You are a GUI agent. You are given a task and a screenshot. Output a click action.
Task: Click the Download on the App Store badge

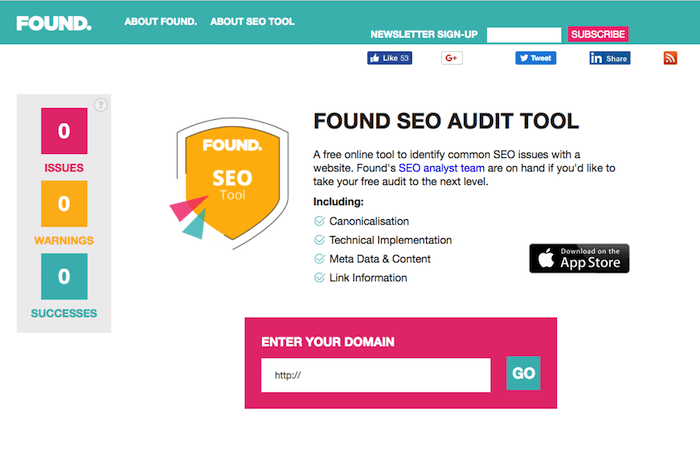pyautogui.click(x=579, y=258)
